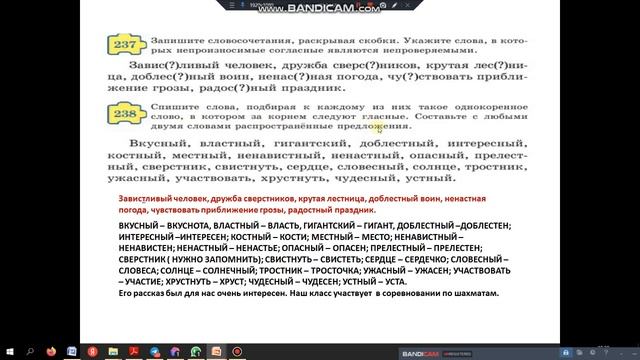Screen dimensions: 640x360
Task: Open the green circular app in taskbar
Action: point(196,351)
